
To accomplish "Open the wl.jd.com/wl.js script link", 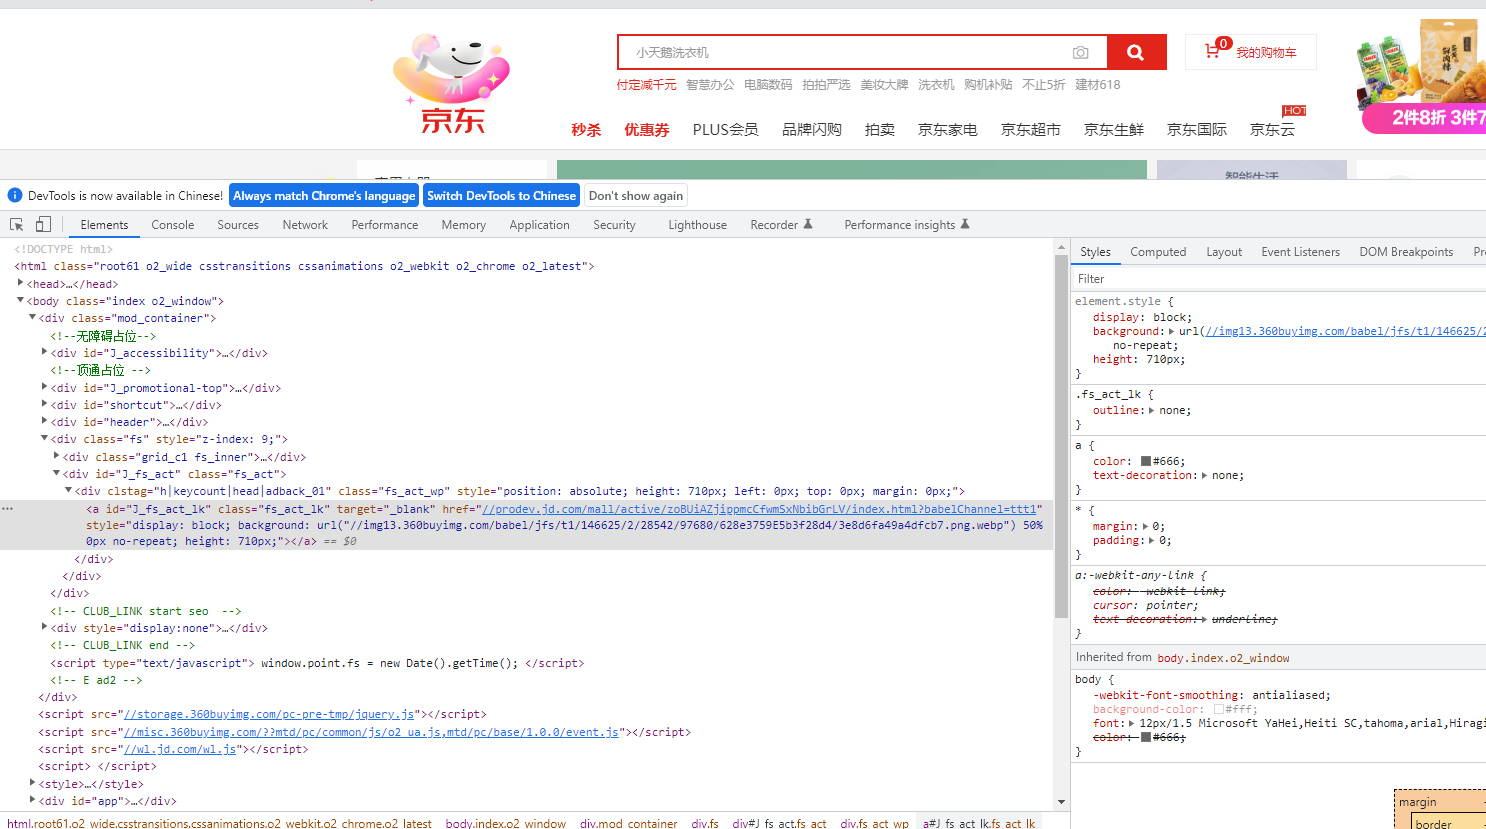I will (x=180, y=749).
